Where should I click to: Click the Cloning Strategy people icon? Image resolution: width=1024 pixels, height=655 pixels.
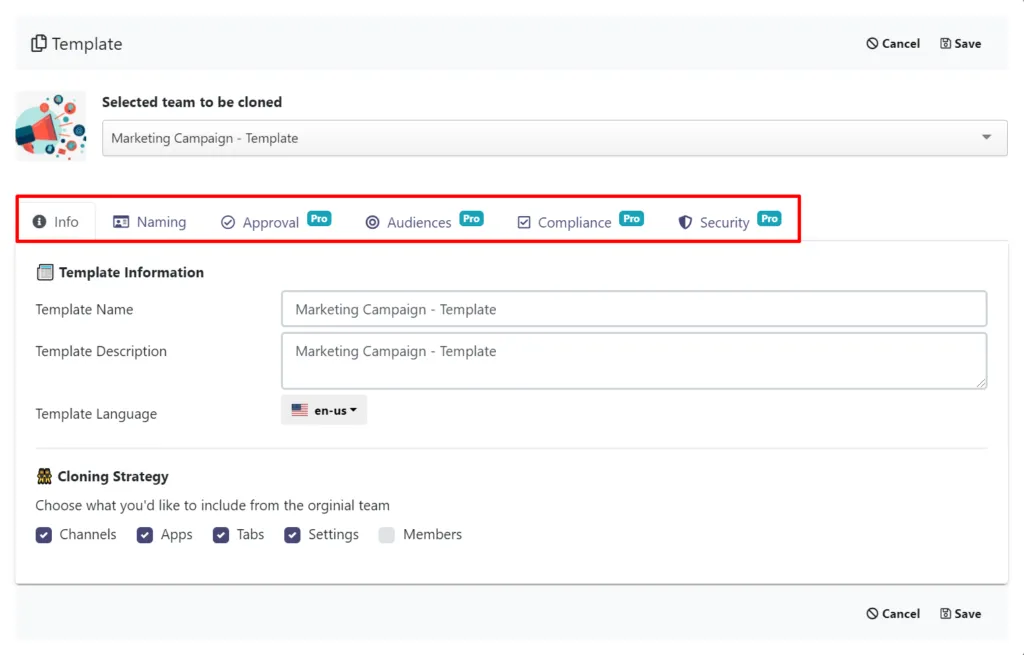pos(44,476)
